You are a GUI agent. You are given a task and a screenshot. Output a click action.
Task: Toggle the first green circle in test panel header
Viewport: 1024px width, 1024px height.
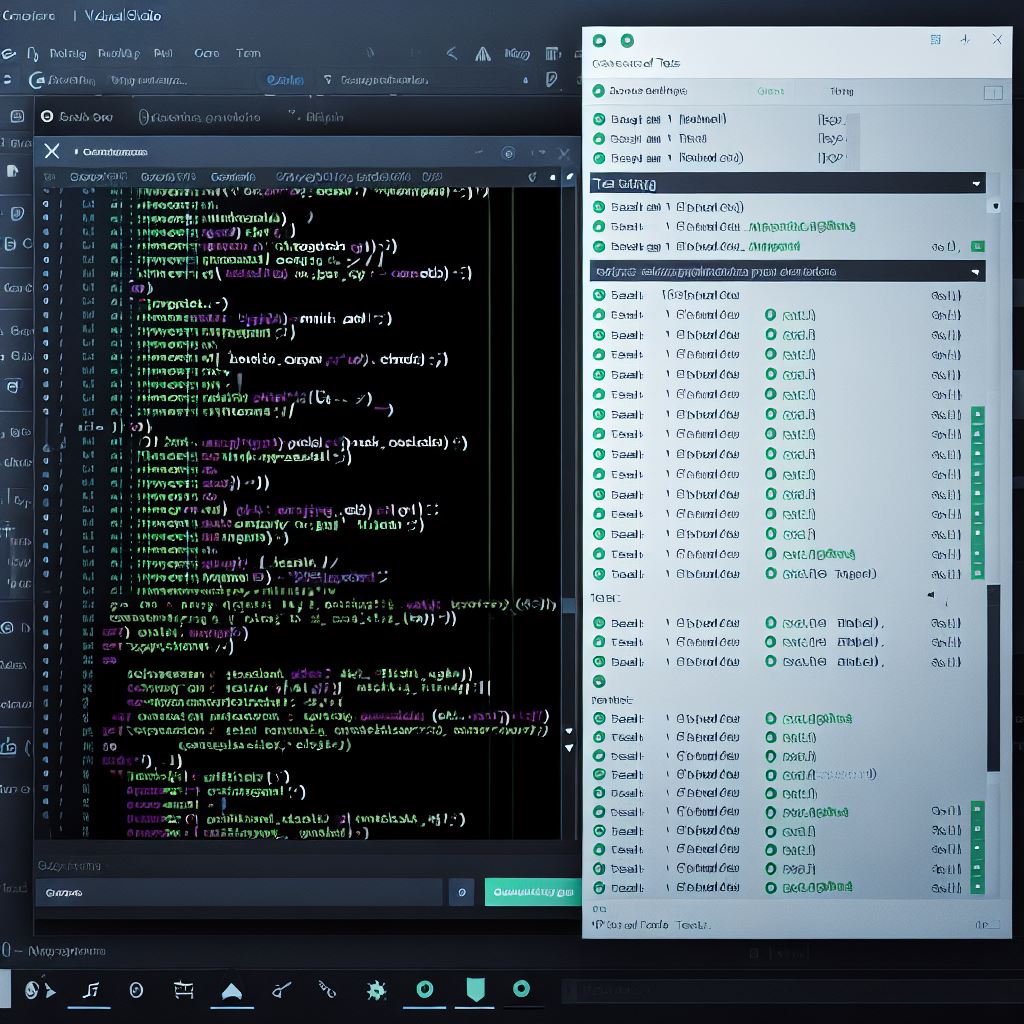(x=599, y=41)
